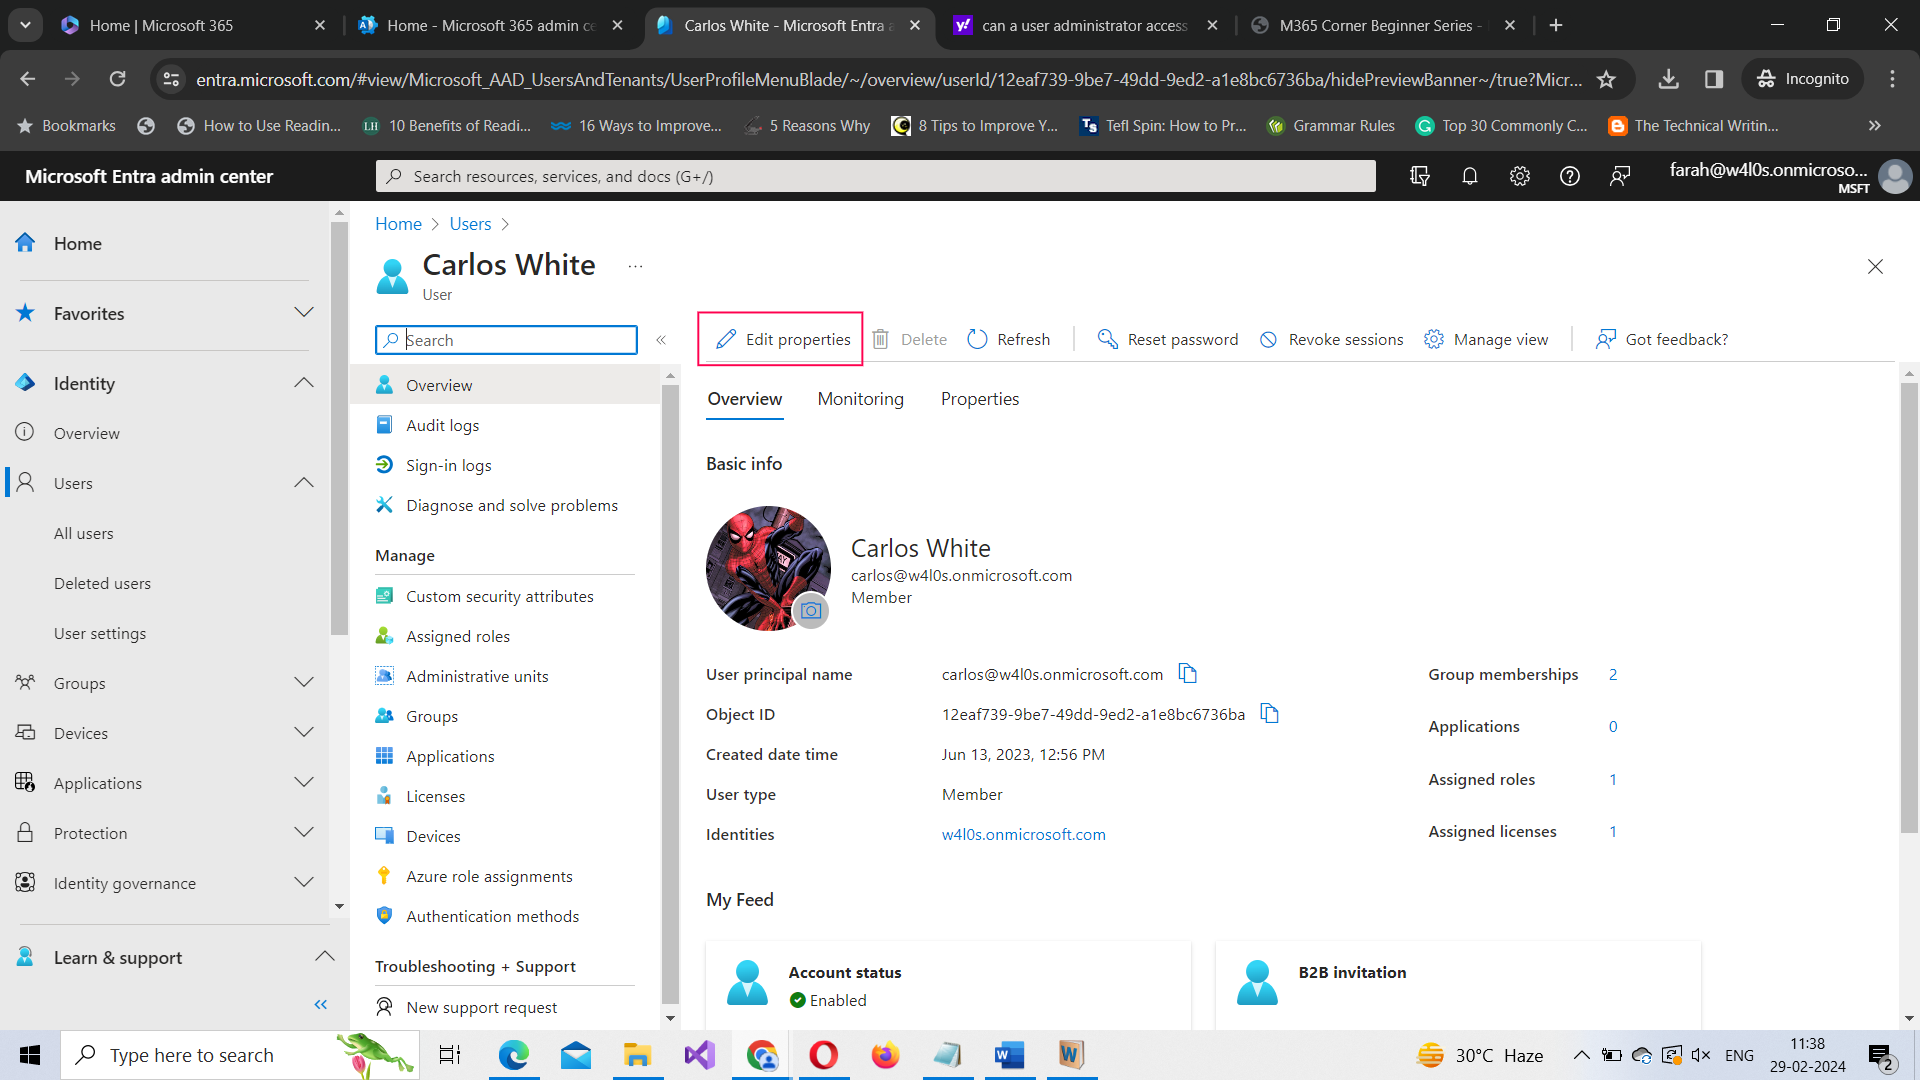Viewport: 1920px width, 1080px height.
Task: Switch to the Properties tab
Action: coord(979,398)
